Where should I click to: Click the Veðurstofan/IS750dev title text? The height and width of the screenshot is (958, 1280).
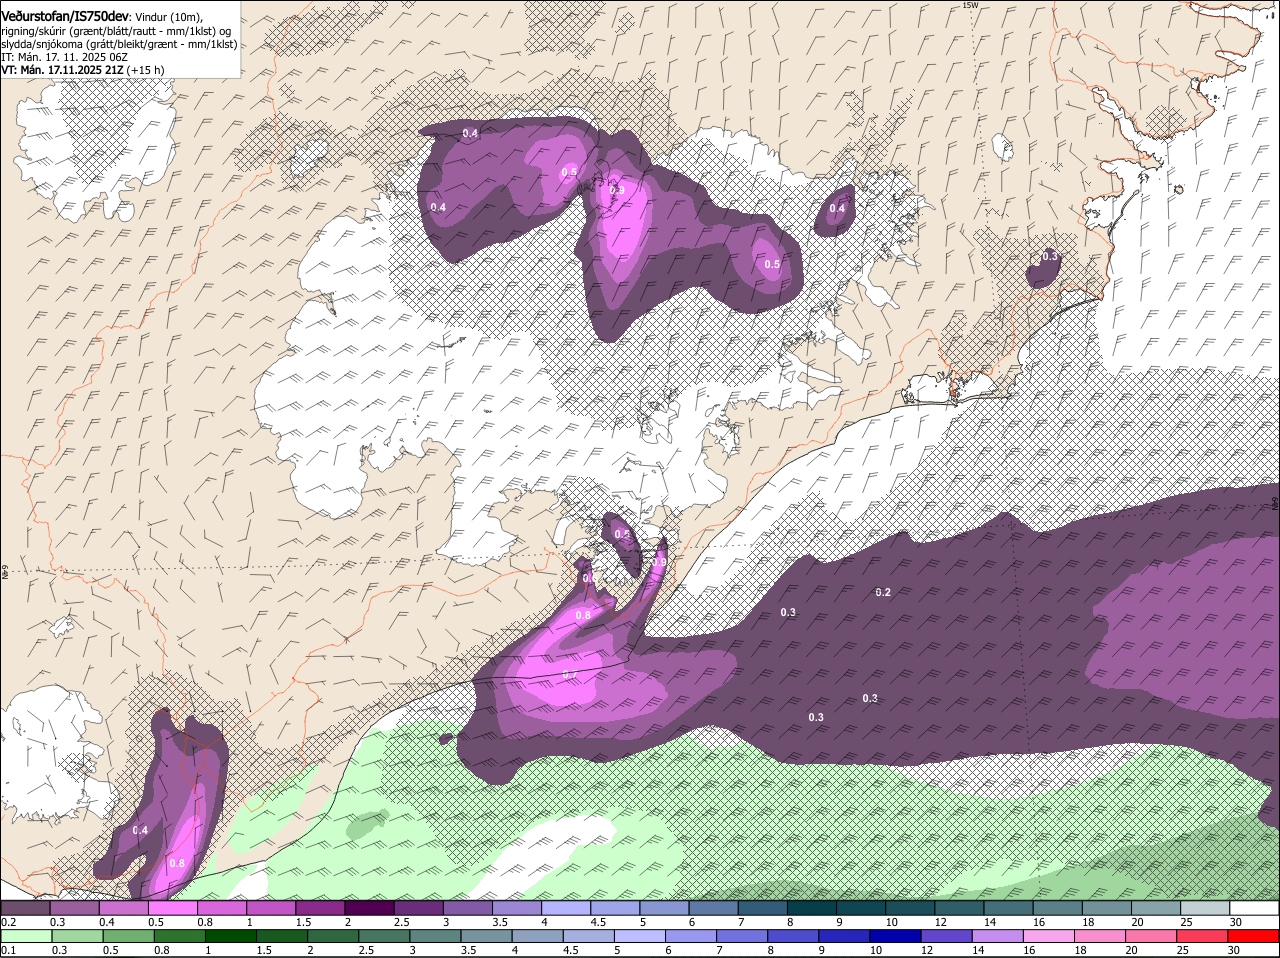pos(64,17)
